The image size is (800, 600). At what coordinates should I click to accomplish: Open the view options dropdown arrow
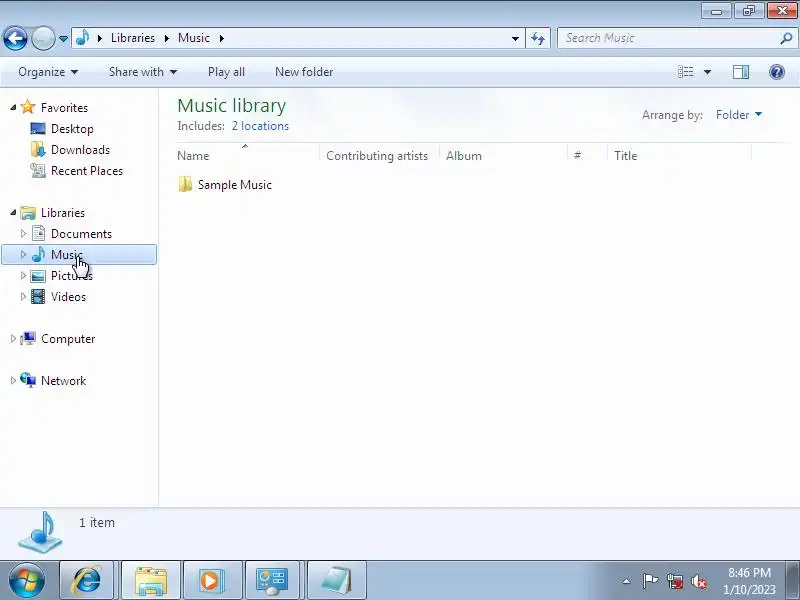(707, 72)
